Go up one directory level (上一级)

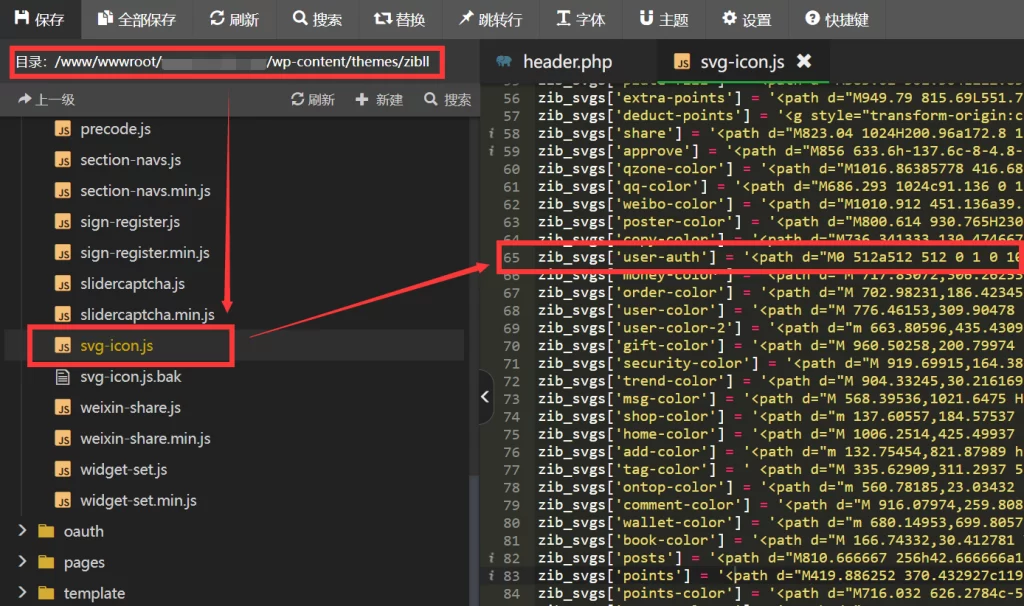46,99
